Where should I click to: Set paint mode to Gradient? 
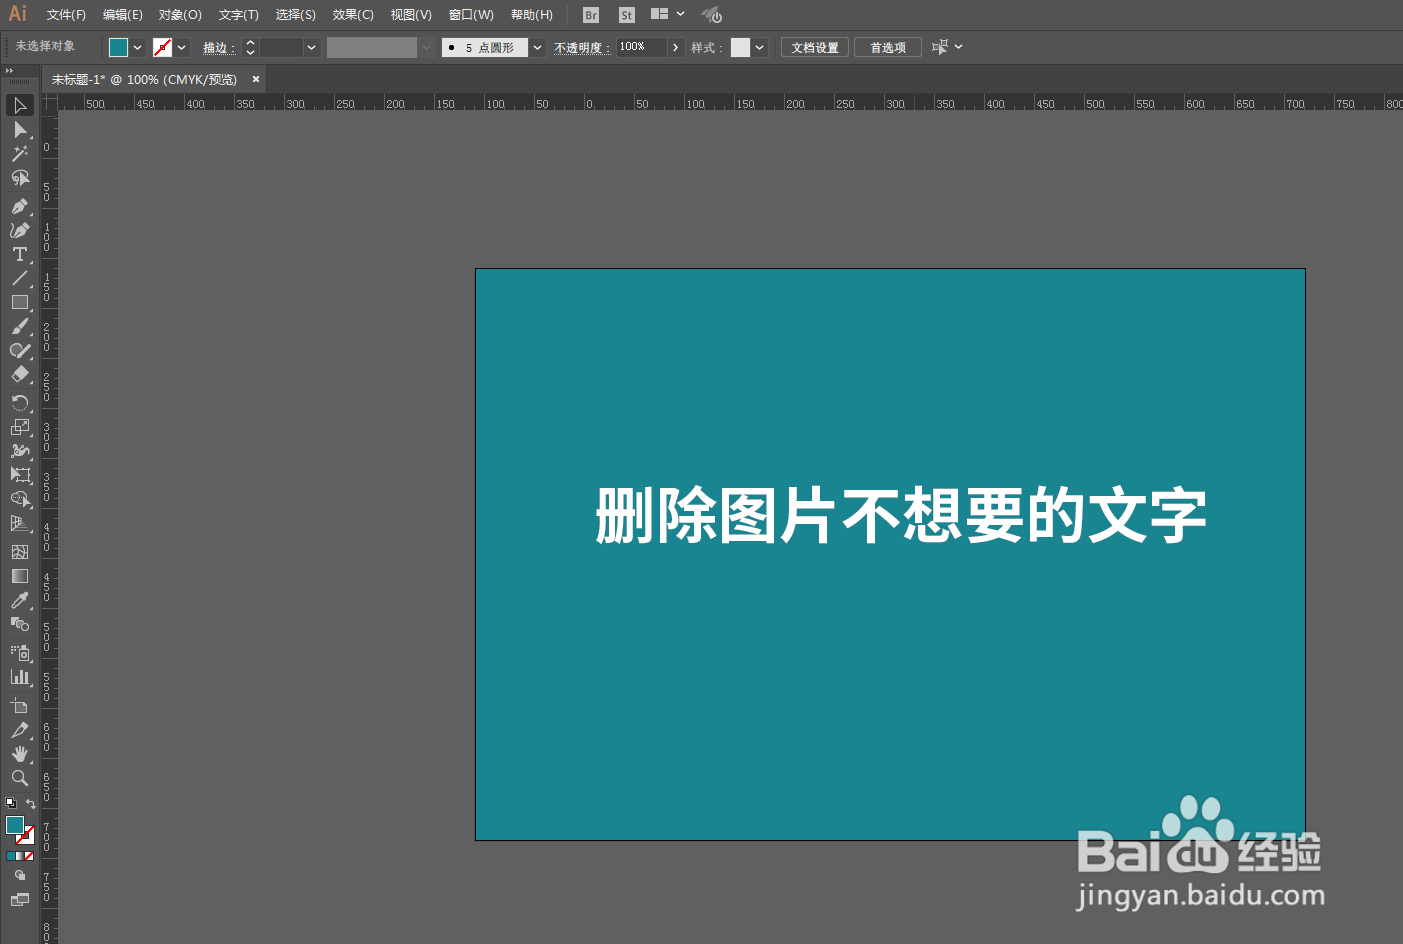point(20,856)
